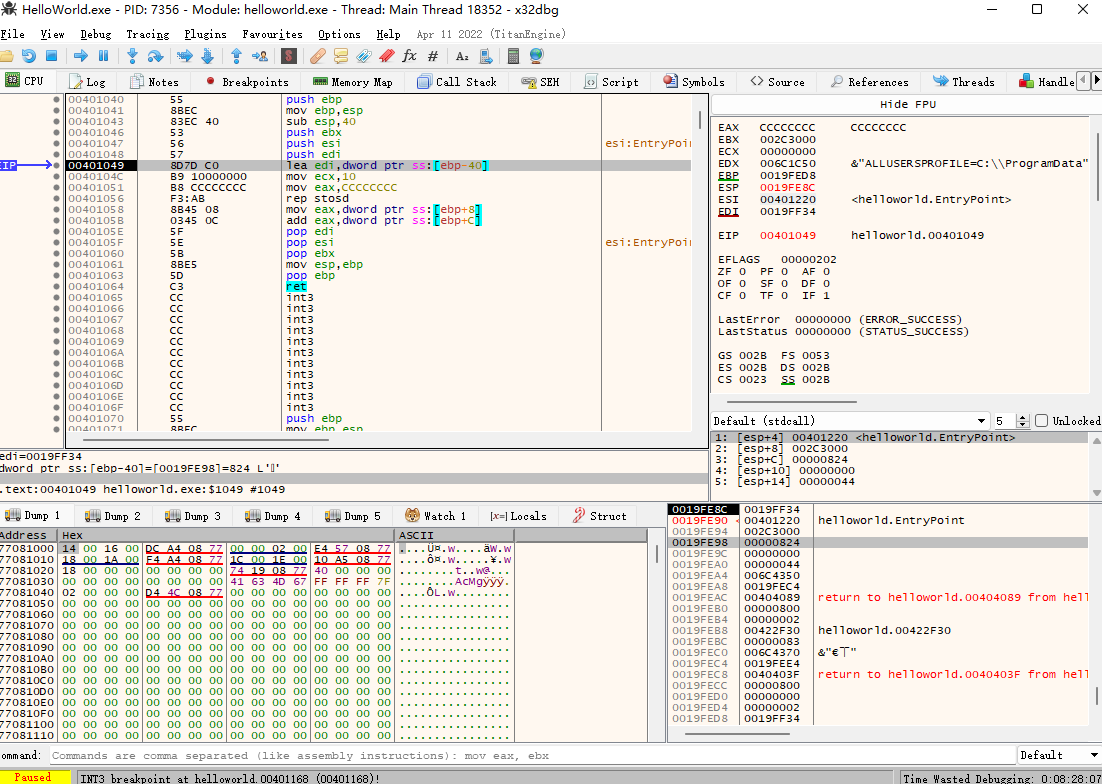Viewport: 1102px width, 784px height.
Task: Click the command input field
Action: (x=532, y=755)
